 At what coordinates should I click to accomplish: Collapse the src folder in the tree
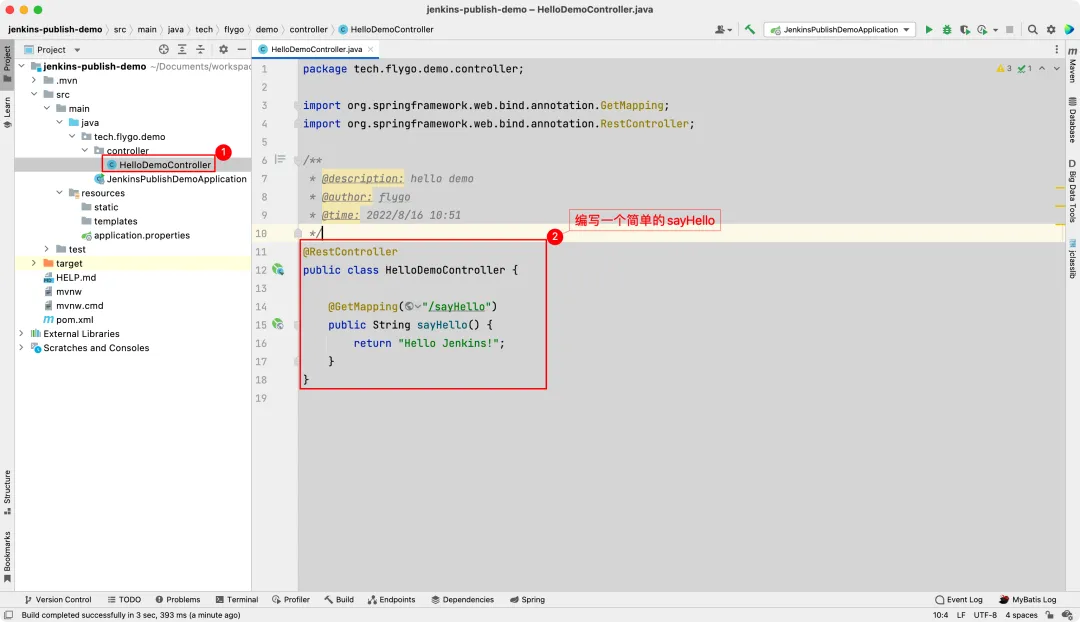[34, 94]
